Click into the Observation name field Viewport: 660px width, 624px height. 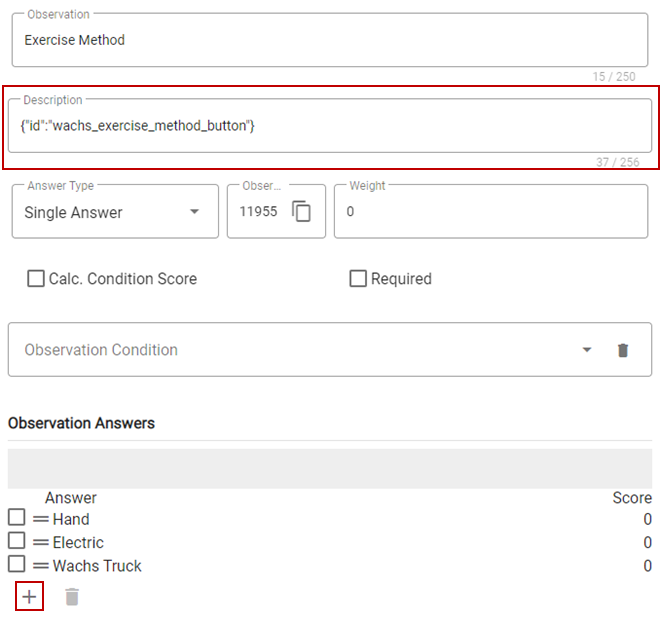[x=330, y=40]
